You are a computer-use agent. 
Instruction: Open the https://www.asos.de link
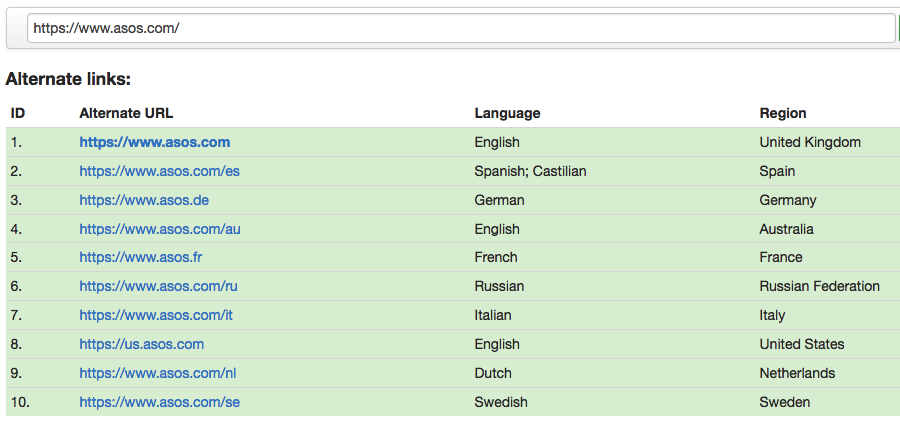pos(144,200)
